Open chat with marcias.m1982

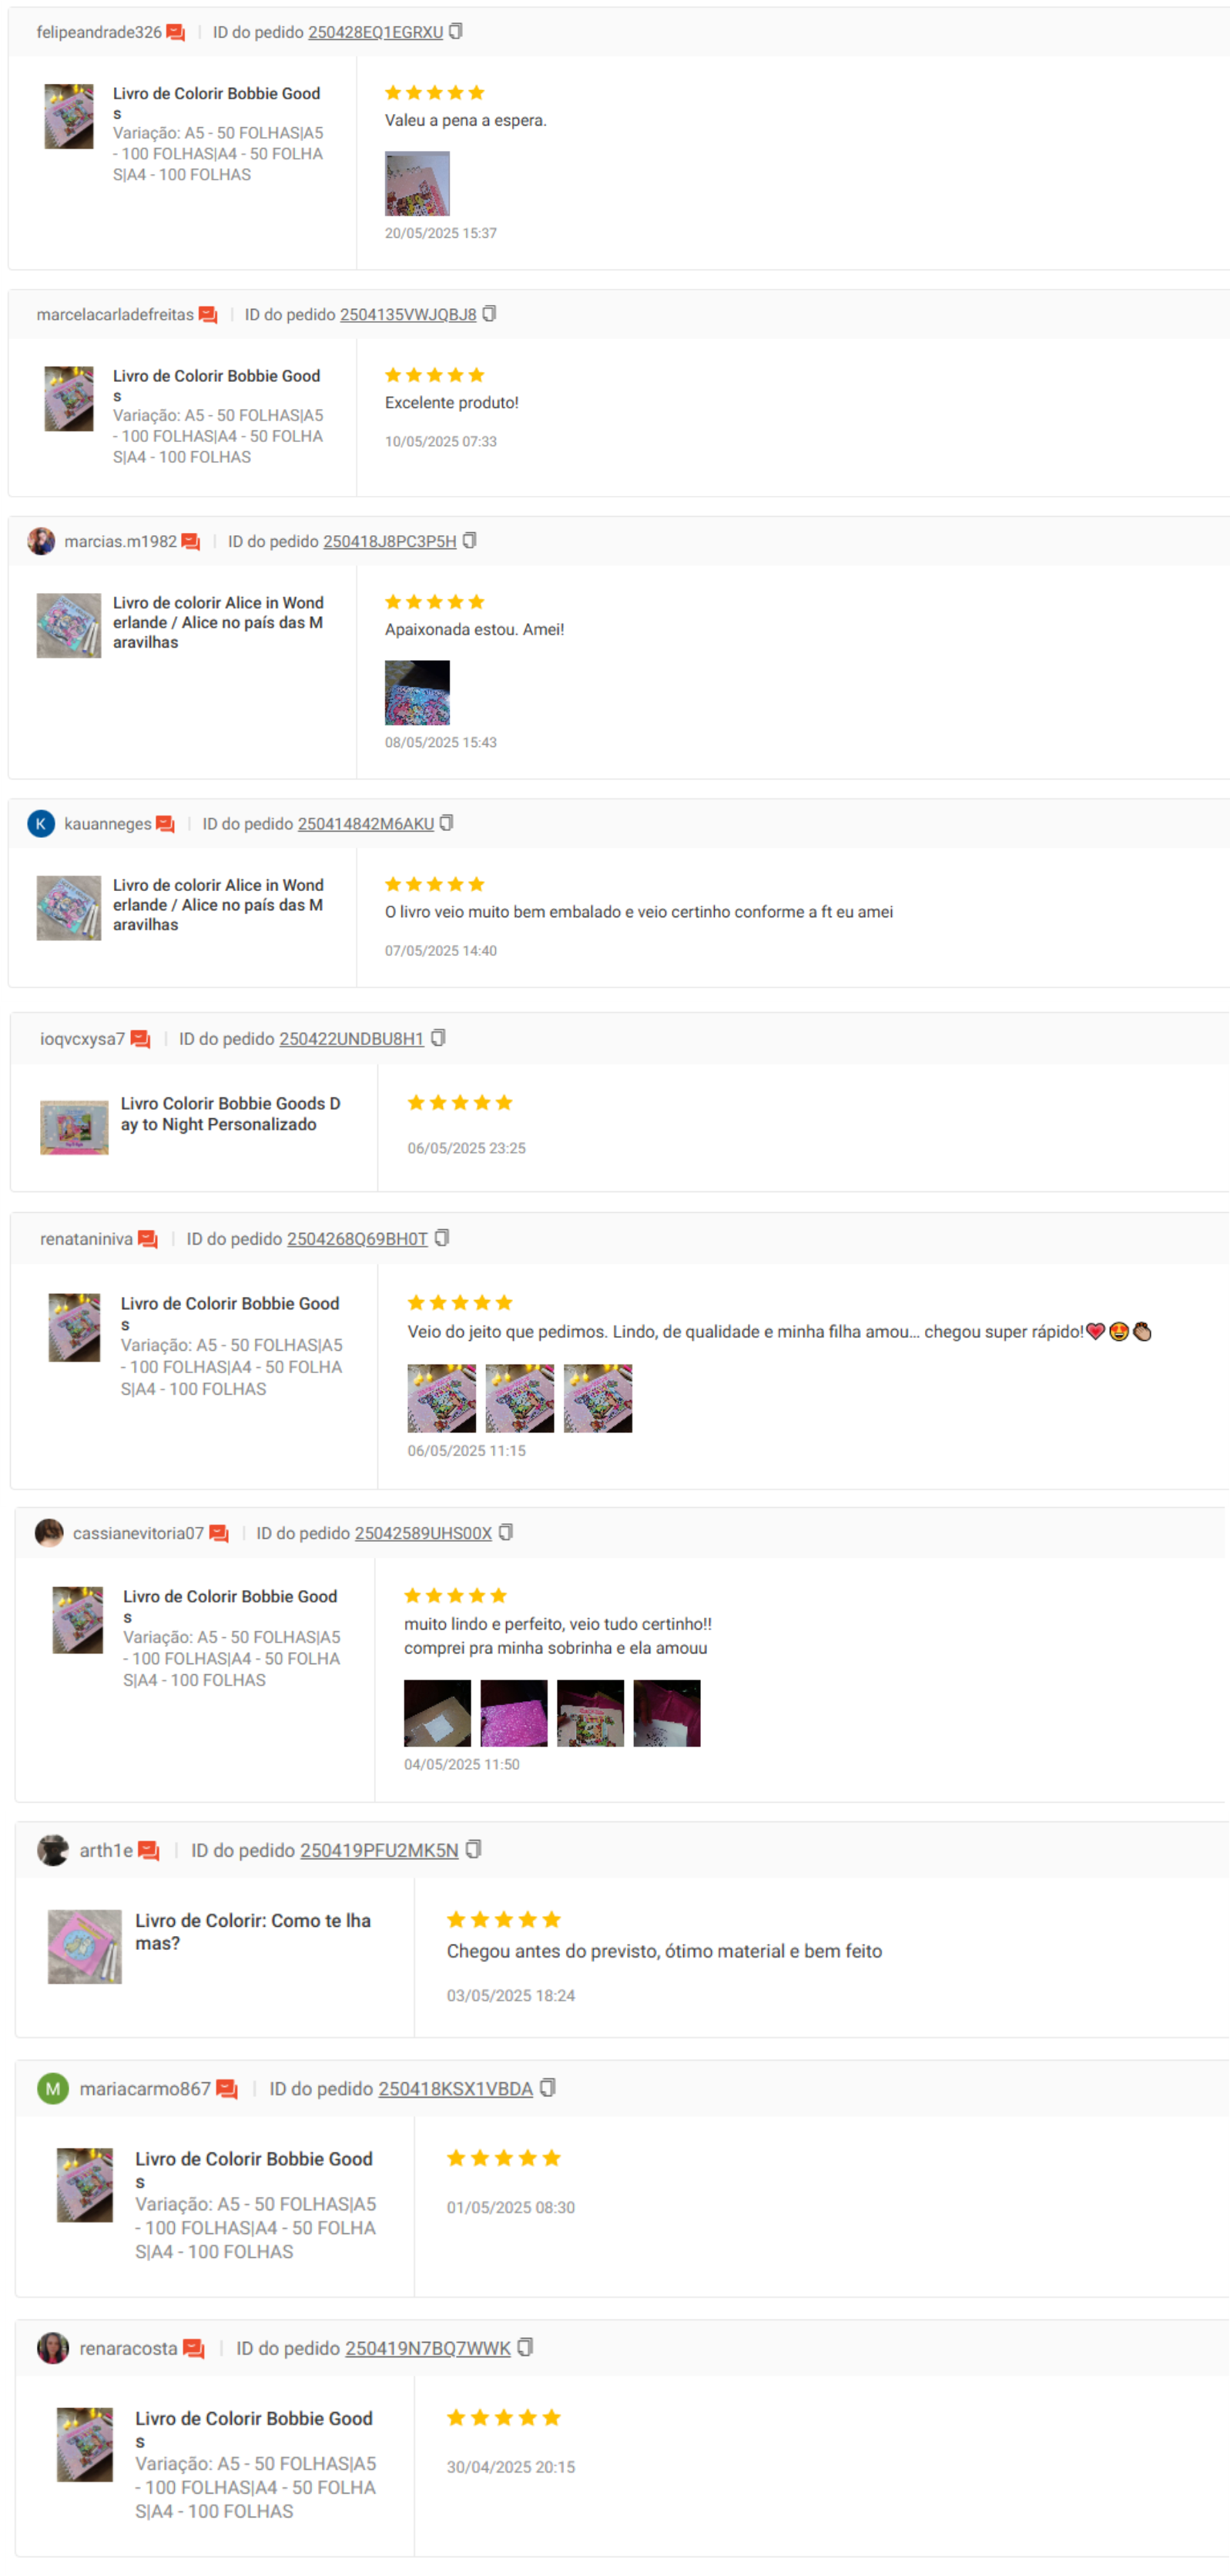tap(191, 541)
